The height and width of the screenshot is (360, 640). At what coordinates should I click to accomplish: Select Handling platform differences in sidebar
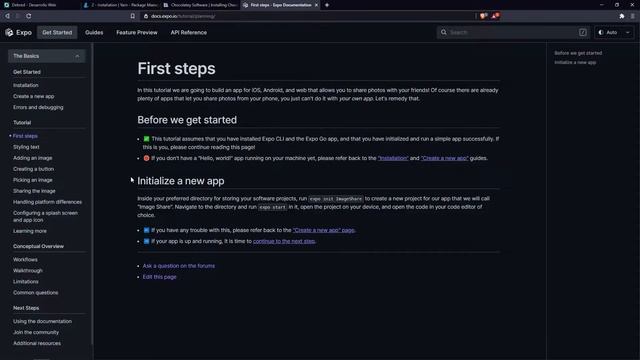[47, 202]
